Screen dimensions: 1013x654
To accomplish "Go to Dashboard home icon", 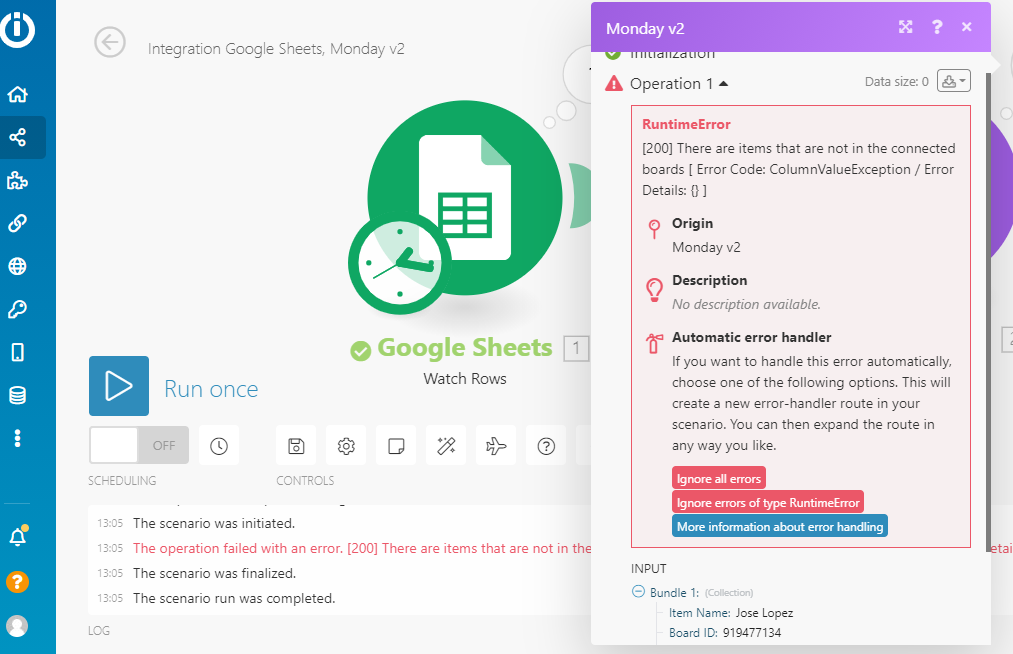I will (17, 94).
